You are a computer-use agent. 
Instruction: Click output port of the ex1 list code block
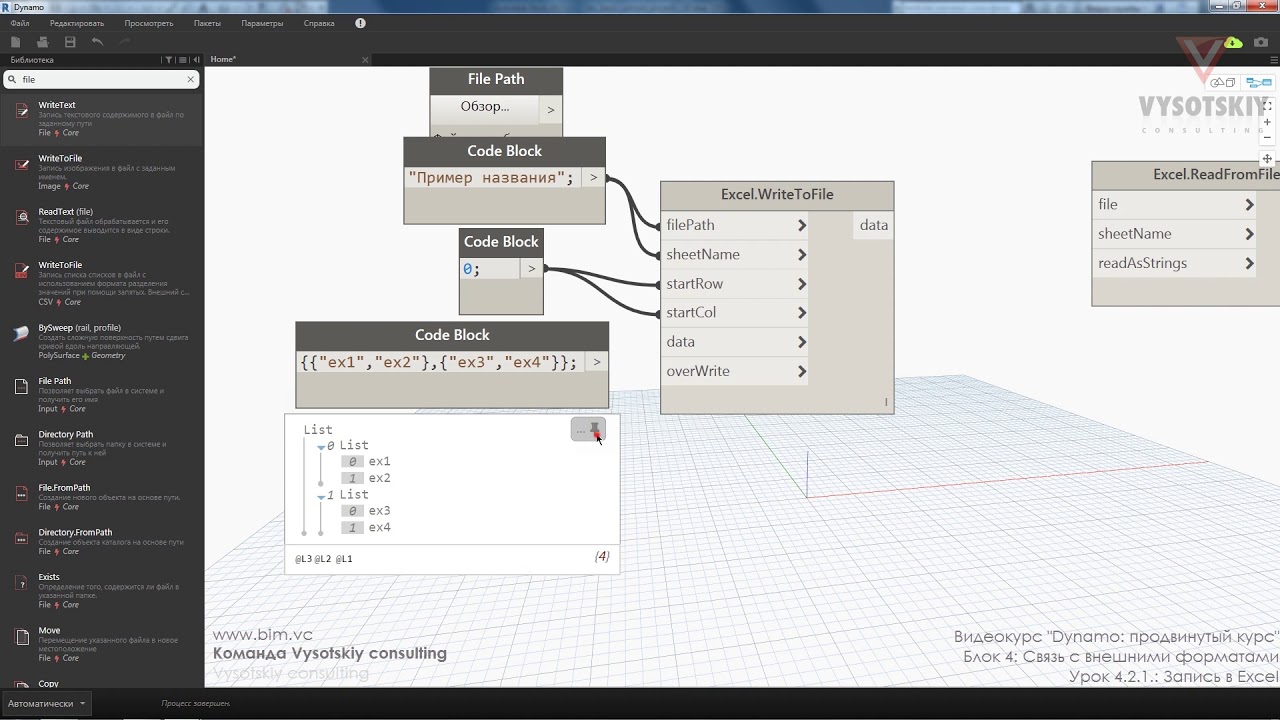point(597,362)
